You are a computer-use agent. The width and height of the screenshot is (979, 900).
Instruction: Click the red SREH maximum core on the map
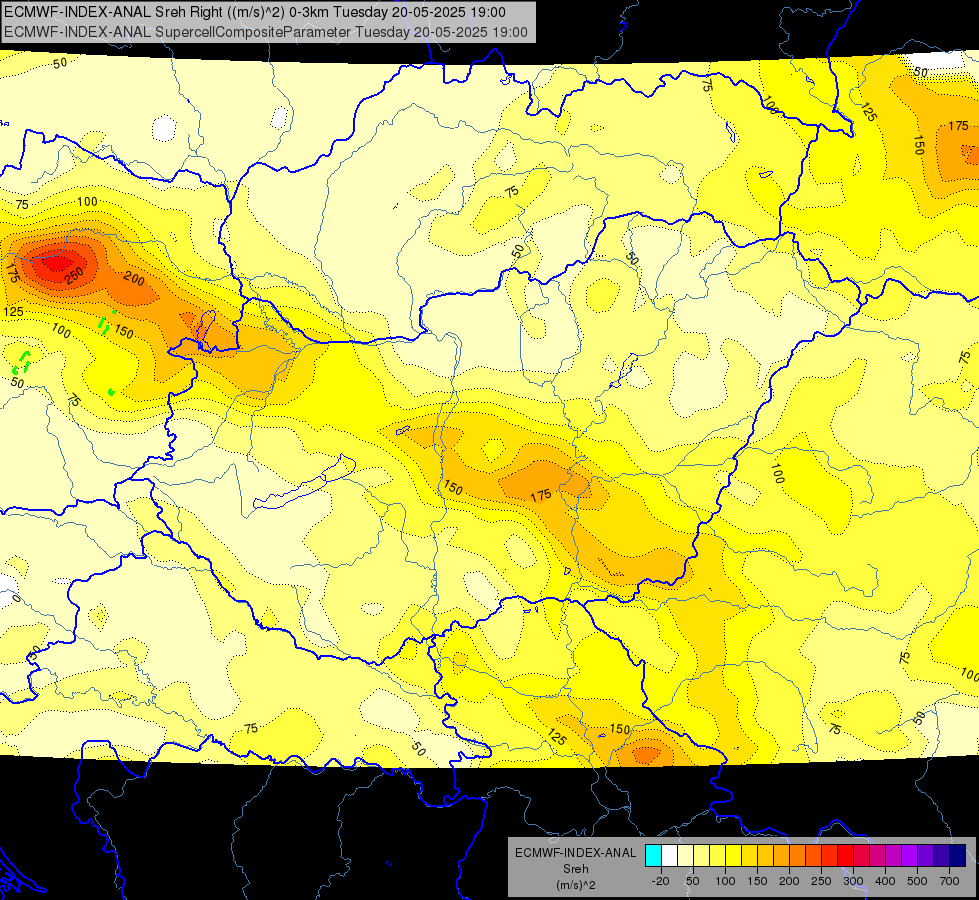point(57,263)
